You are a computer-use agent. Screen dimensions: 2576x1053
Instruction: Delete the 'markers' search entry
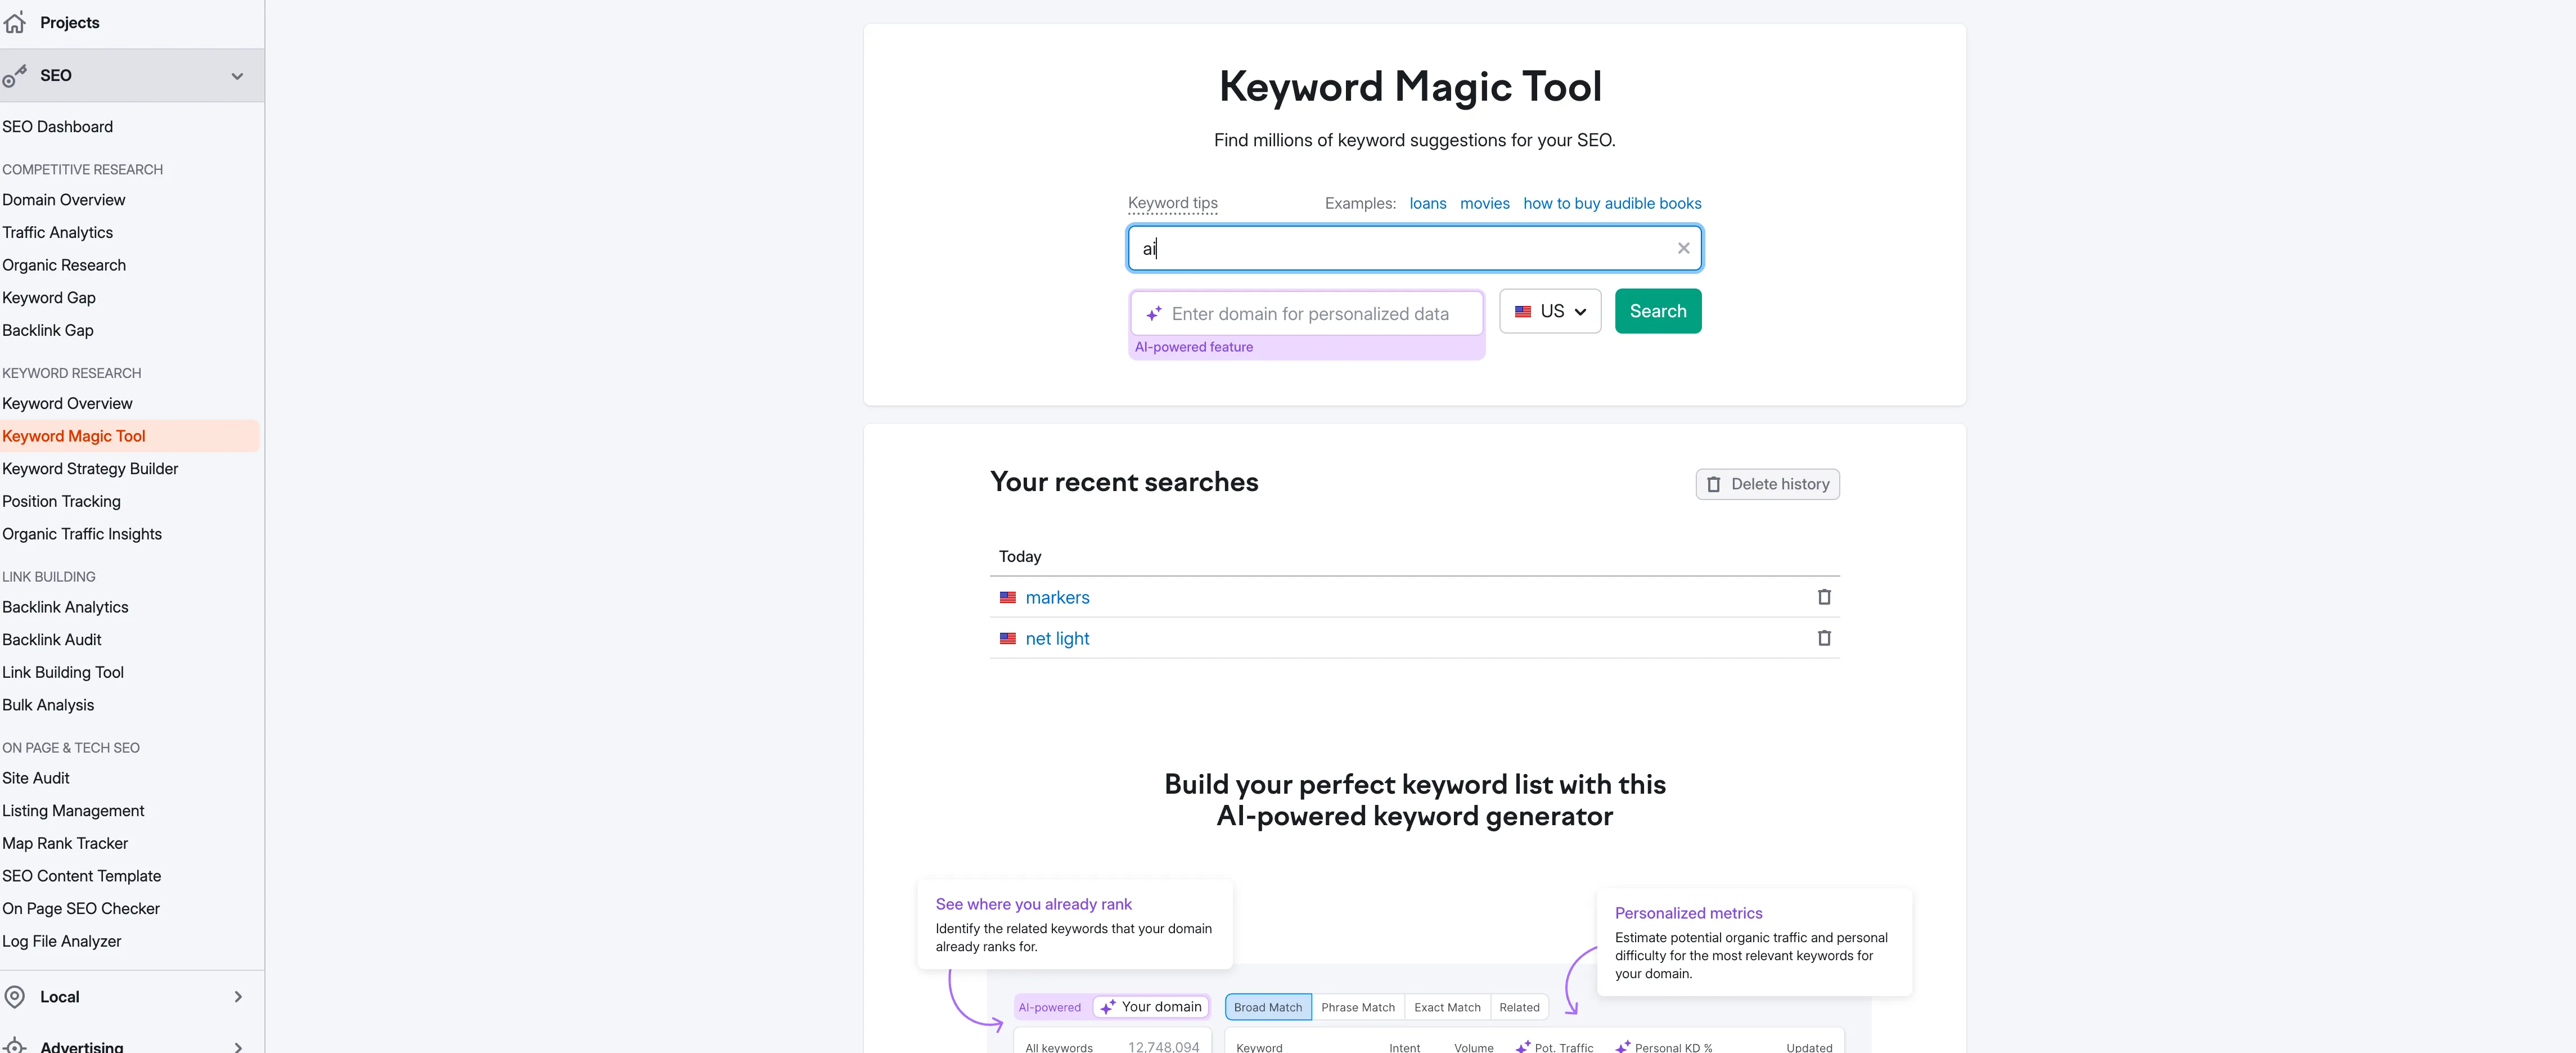(1824, 597)
